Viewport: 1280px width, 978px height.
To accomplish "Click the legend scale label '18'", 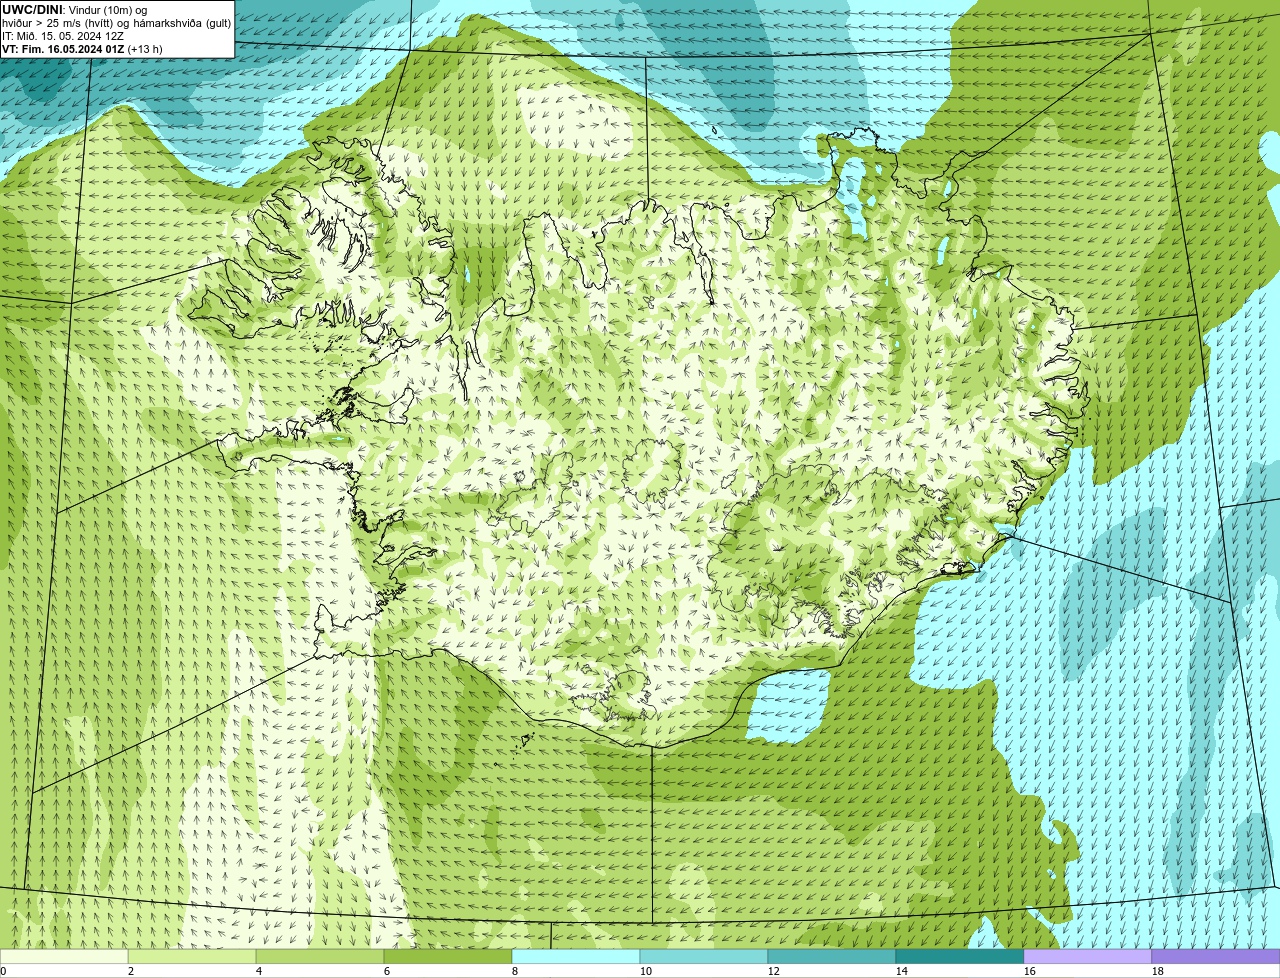I will pyautogui.click(x=1158, y=971).
